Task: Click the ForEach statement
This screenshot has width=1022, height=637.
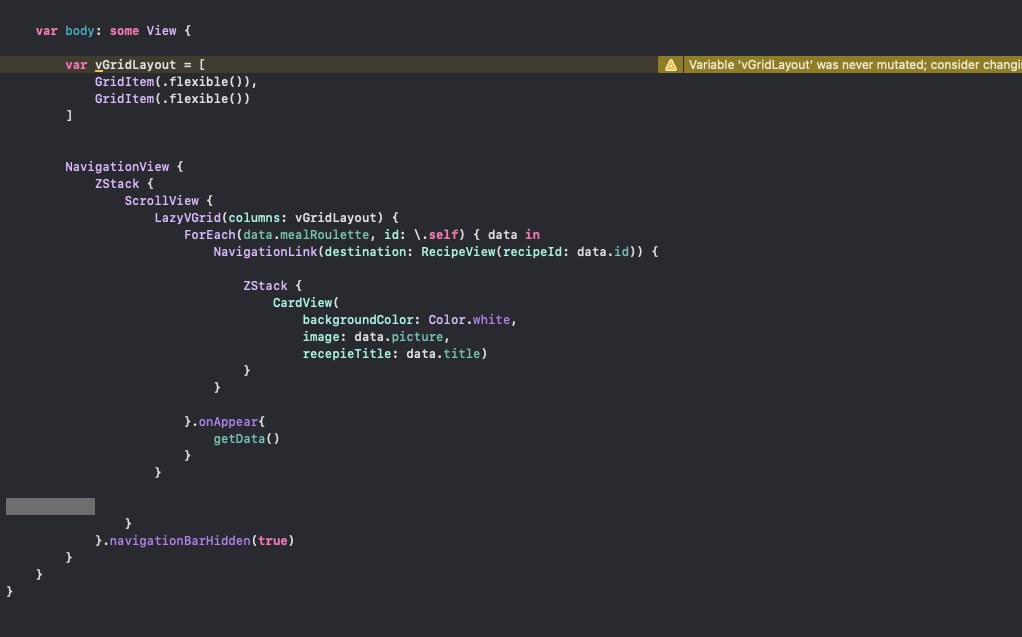Action: click(210, 235)
